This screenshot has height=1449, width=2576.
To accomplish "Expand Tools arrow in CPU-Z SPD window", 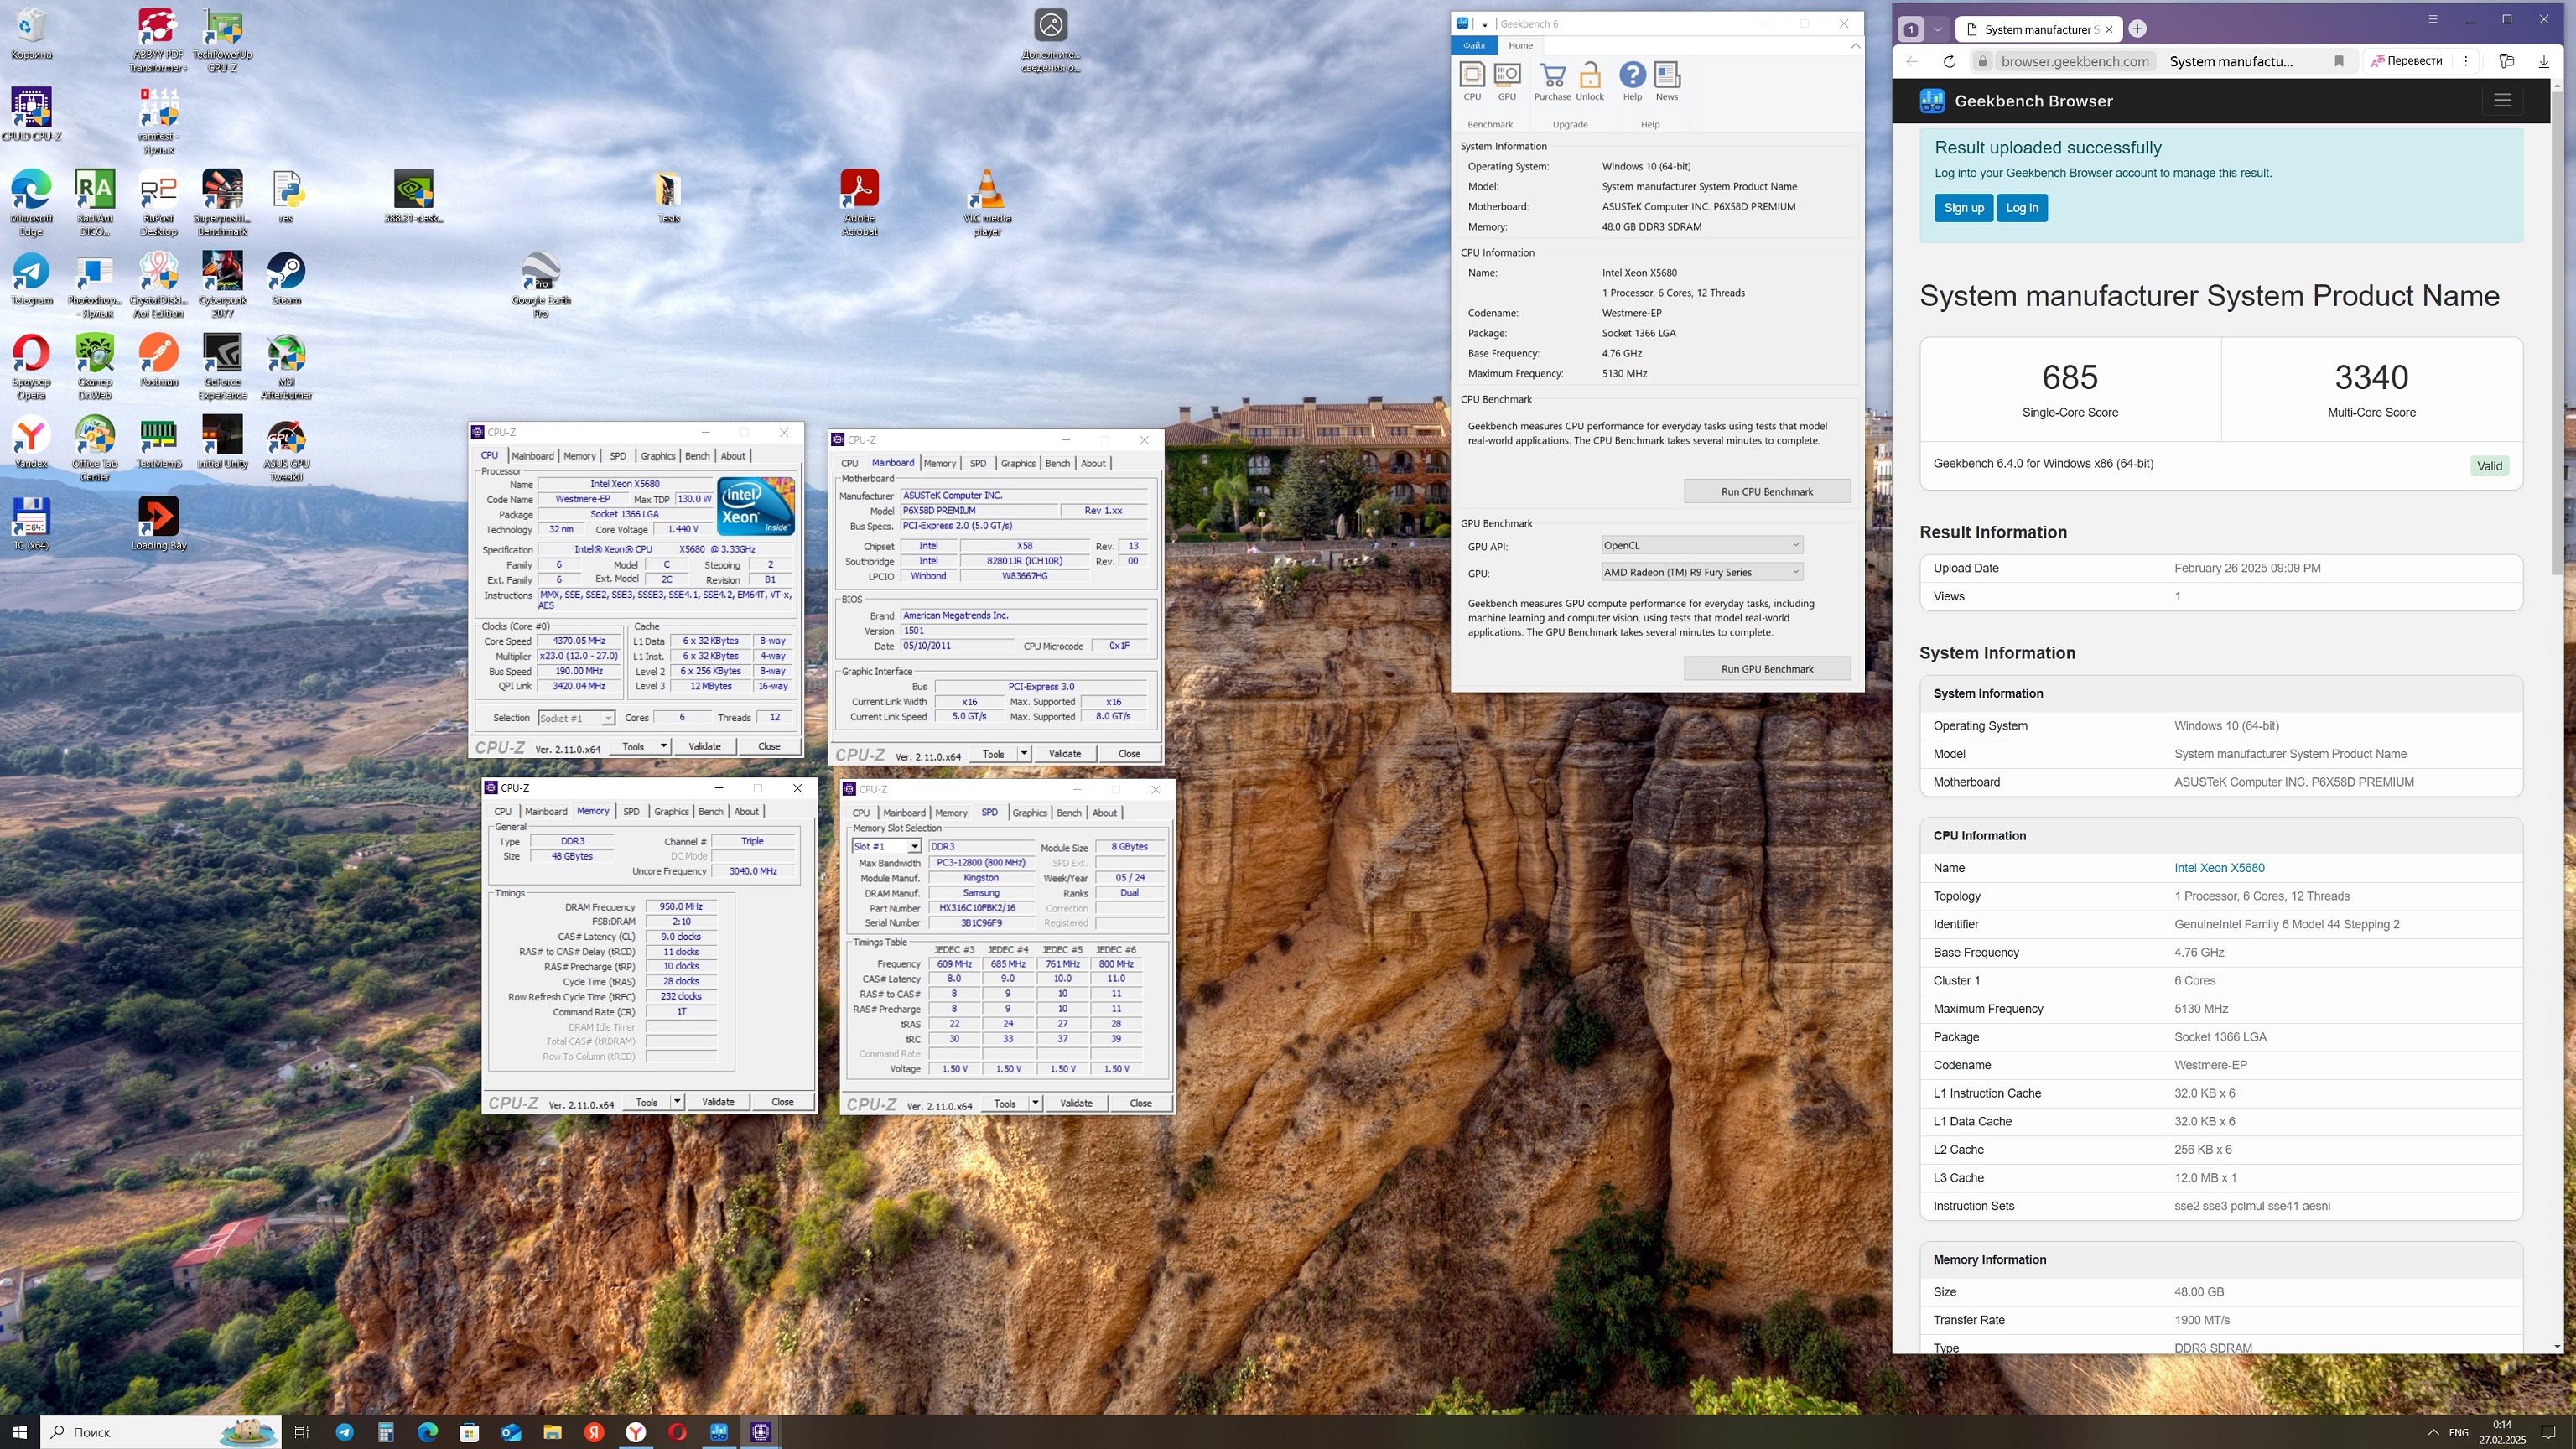I will (1035, 1103).
